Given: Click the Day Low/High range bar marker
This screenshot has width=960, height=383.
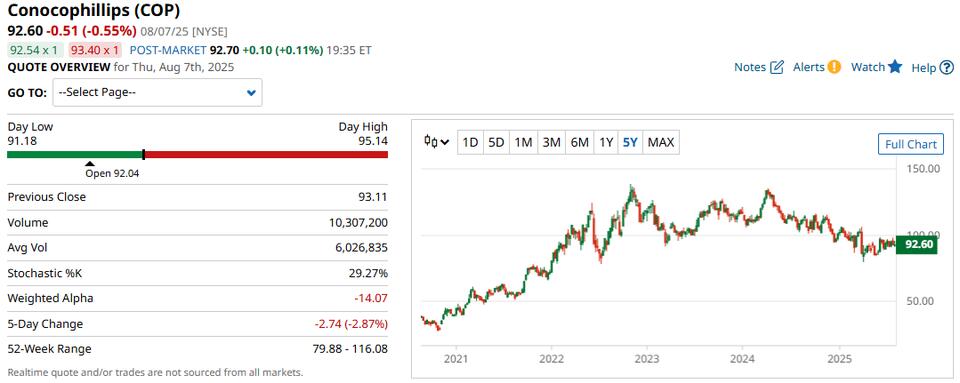Looking at the screenshot, I should 143,154.
